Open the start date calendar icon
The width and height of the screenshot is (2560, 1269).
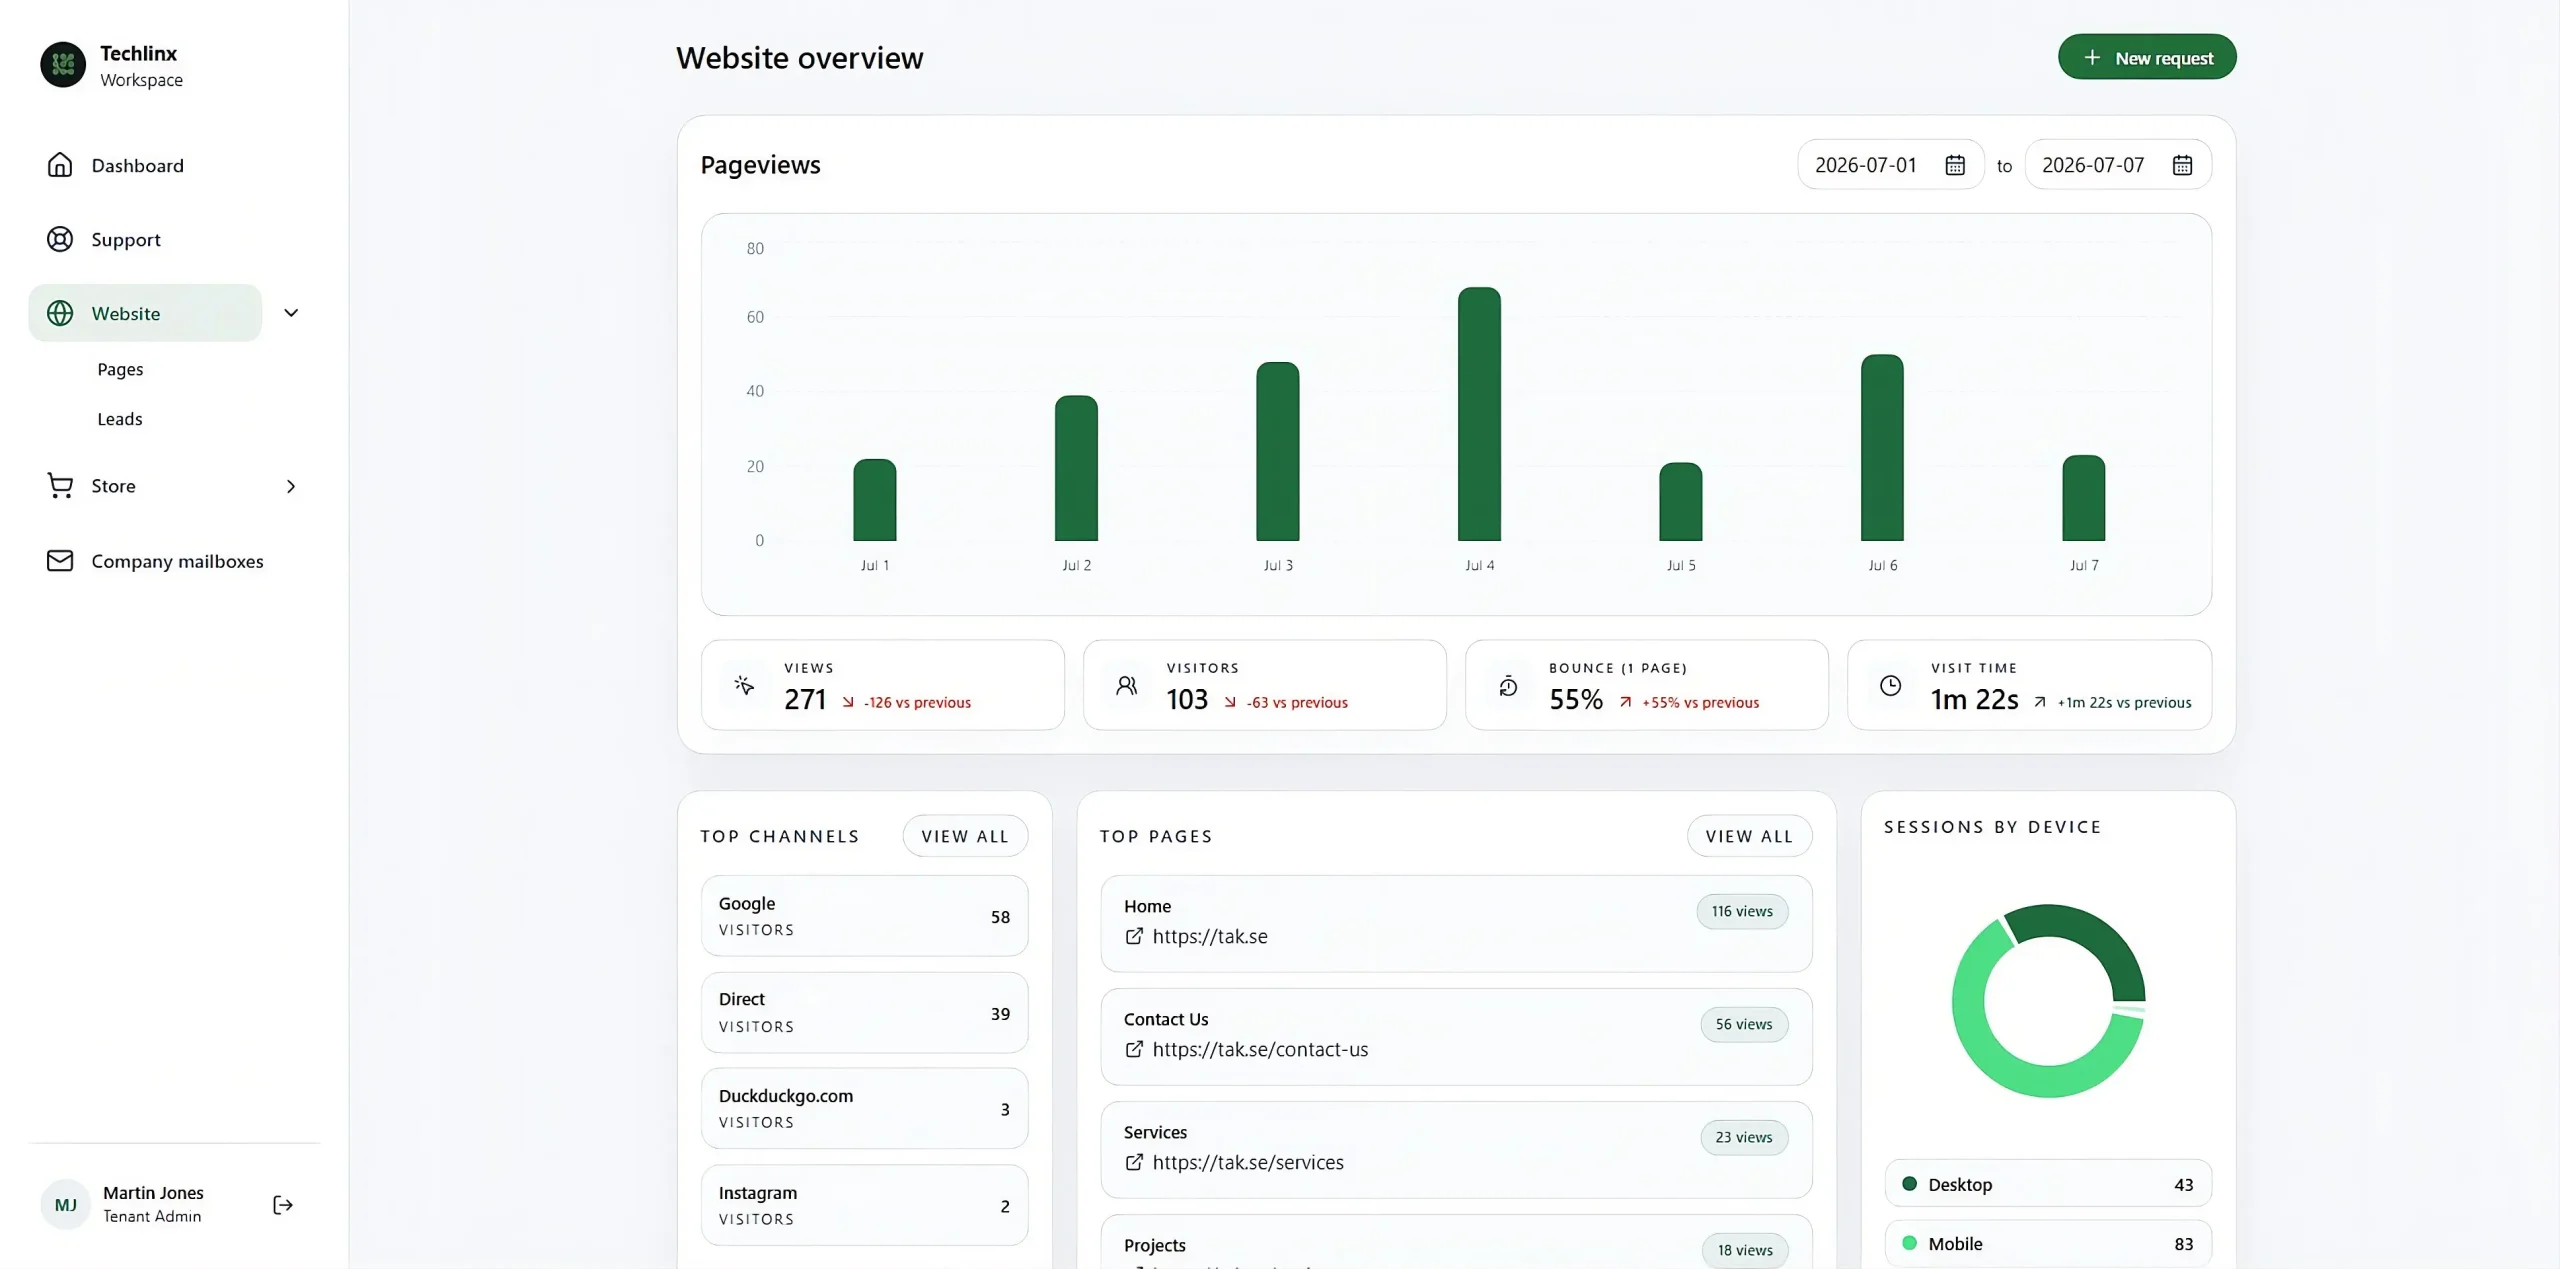[x=1955, y=165]
